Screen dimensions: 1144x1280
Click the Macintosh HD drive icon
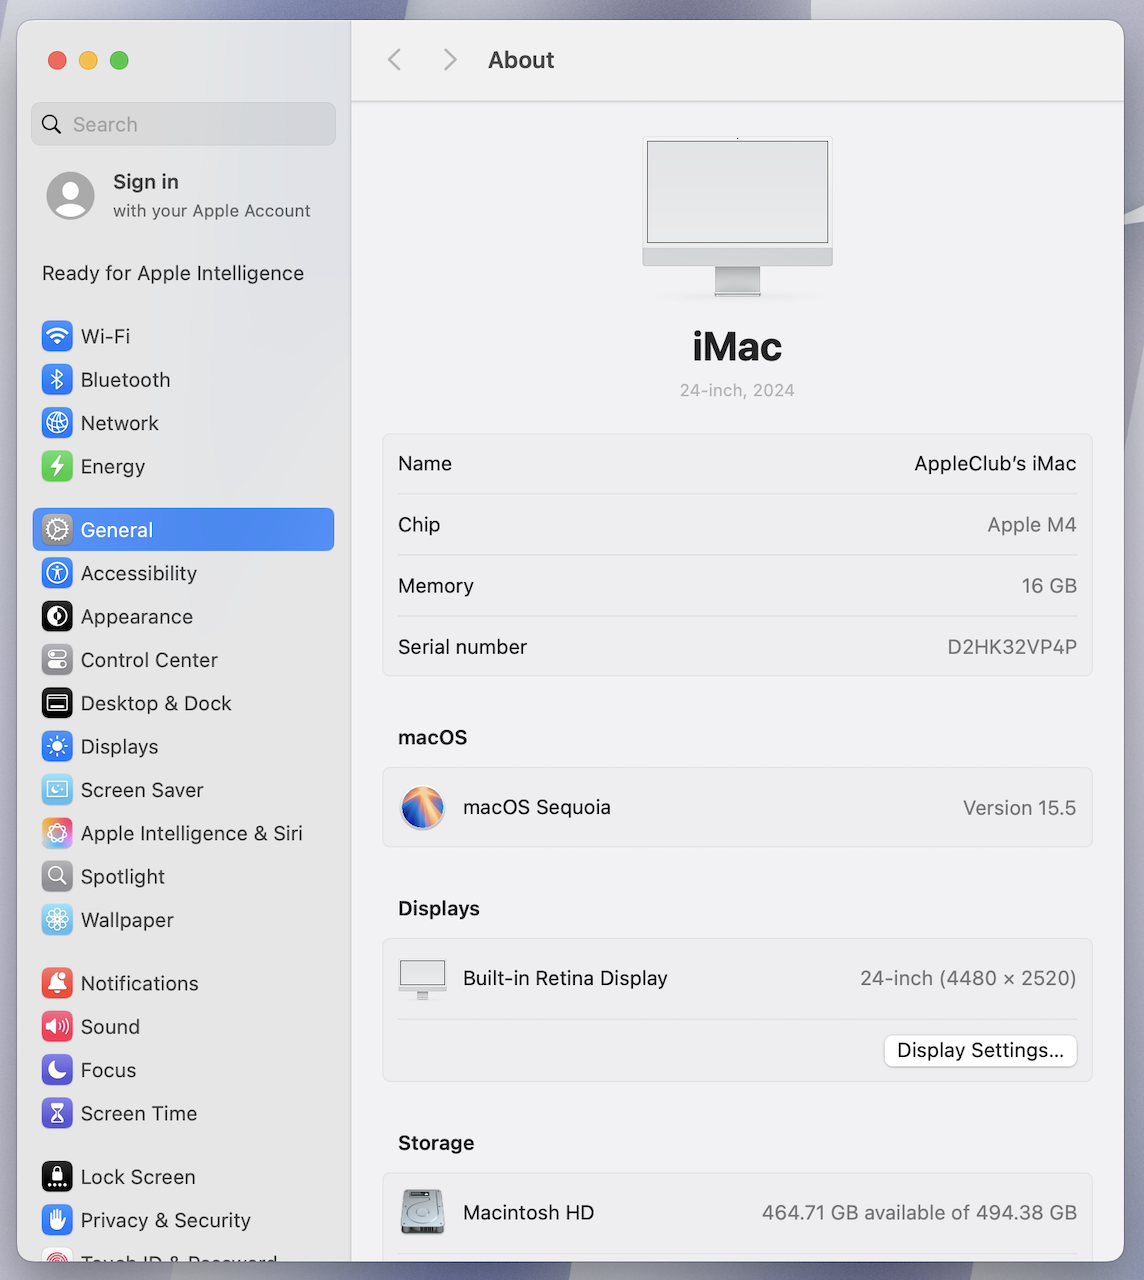(x=423, y=1212)
